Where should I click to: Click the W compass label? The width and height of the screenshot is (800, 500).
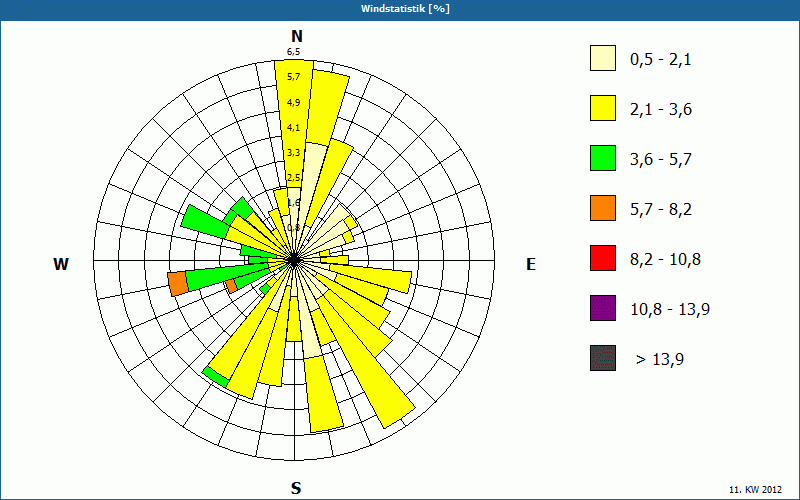(61, 264)
